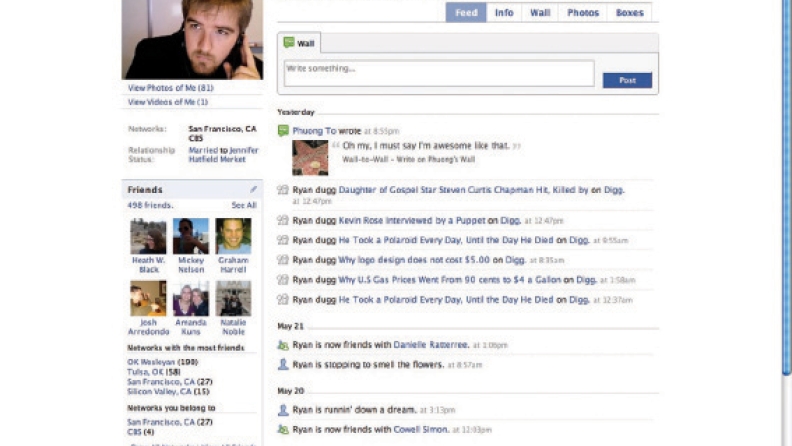The height and width of the screenshot is (446, 792).
Task: Focus the Write something text box
Action: [x=439, y=73]
